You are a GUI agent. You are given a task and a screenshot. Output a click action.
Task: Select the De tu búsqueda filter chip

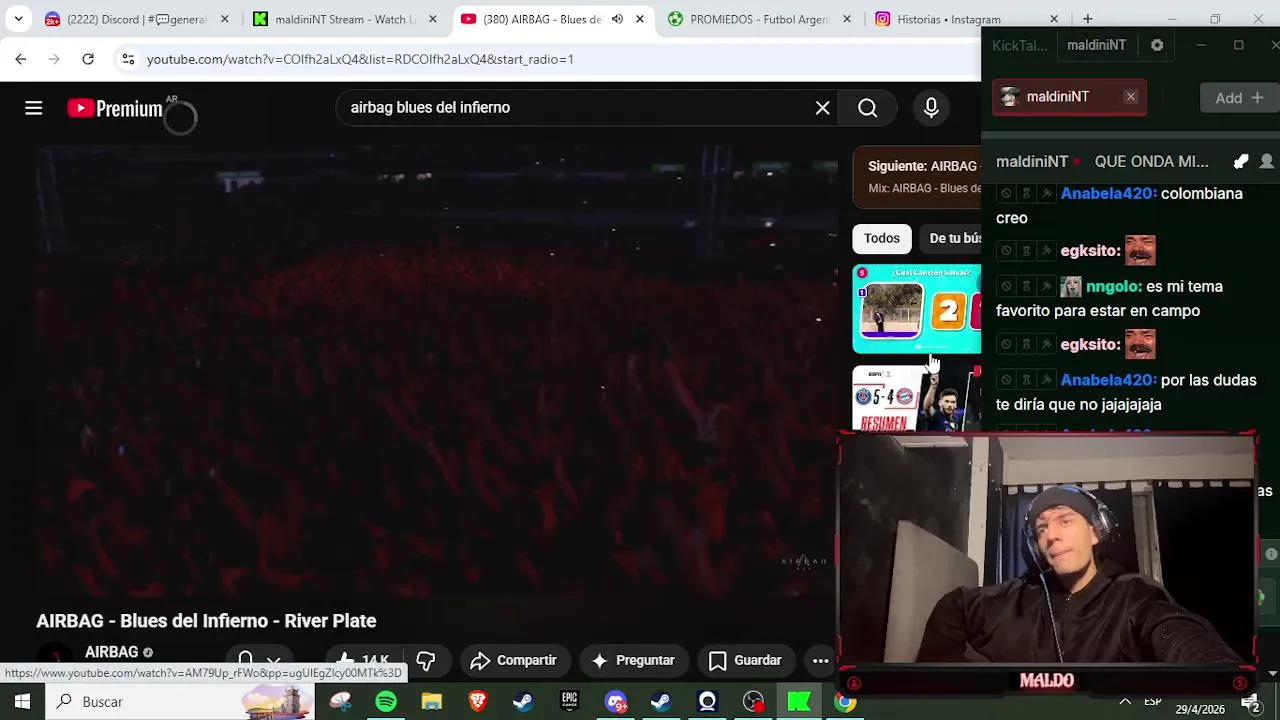[952, 238]
